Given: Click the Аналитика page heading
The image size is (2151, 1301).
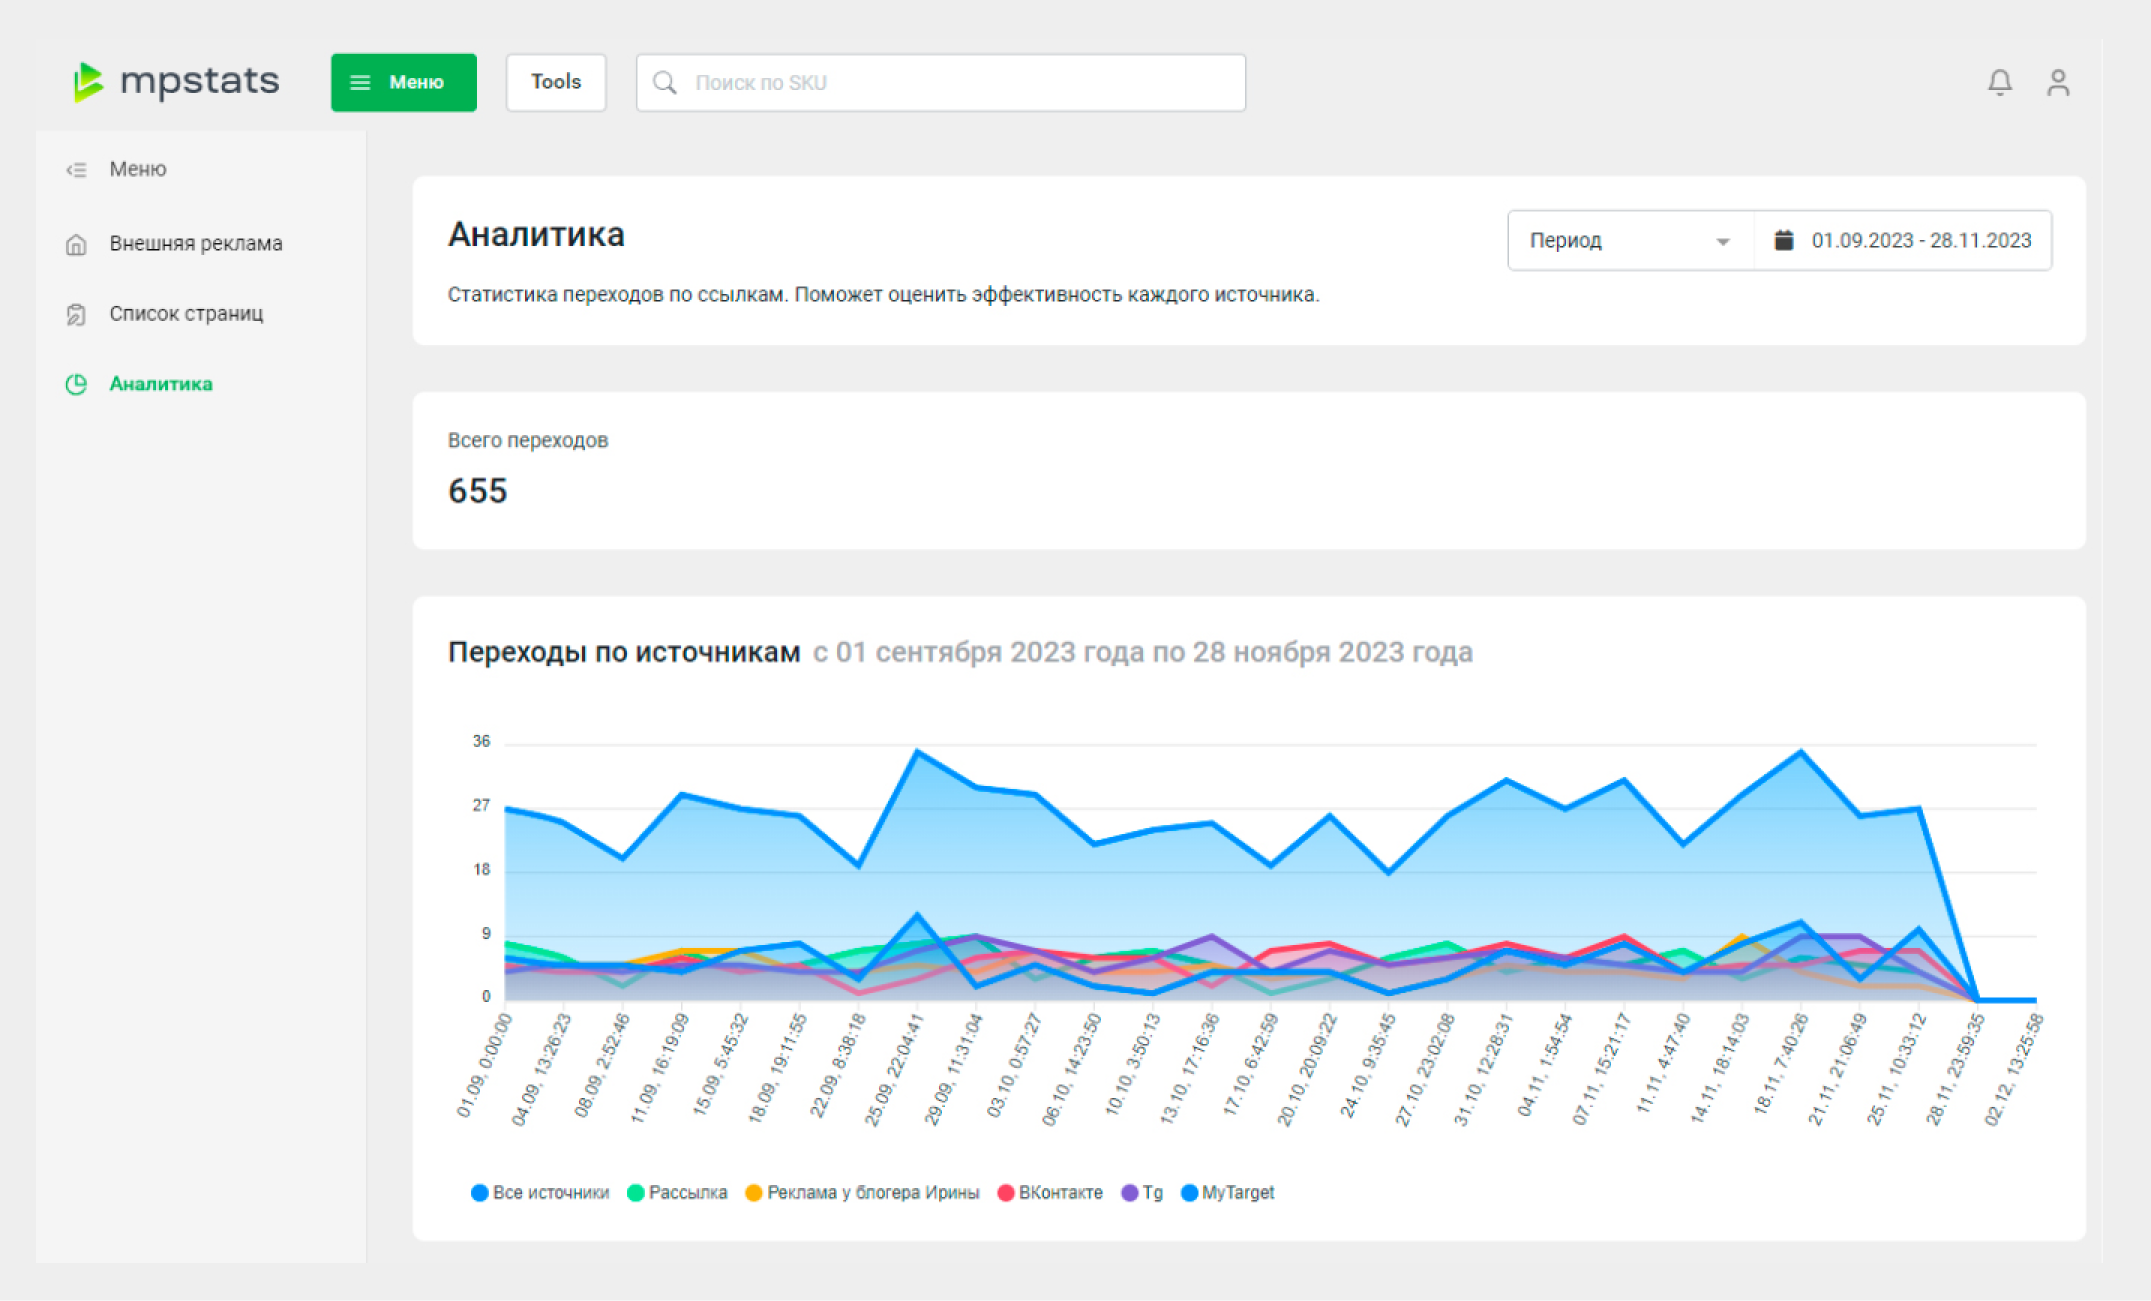Looking at the screenshot, I should (x=536, y=234).
